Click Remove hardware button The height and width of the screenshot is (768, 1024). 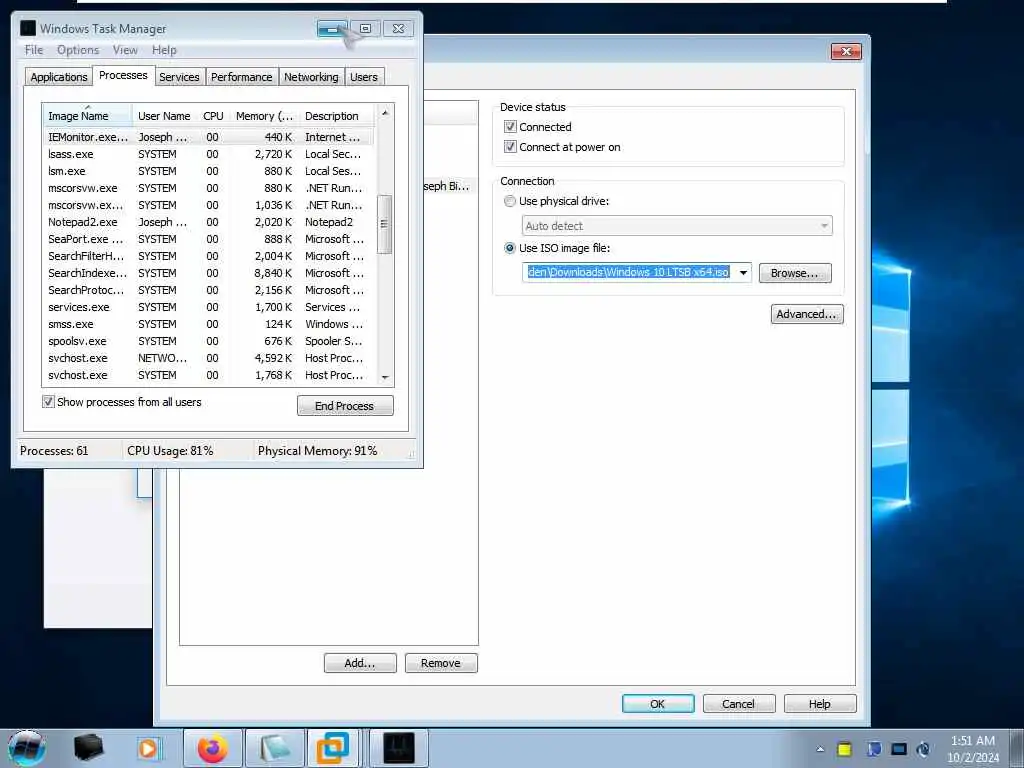(441, 663)
